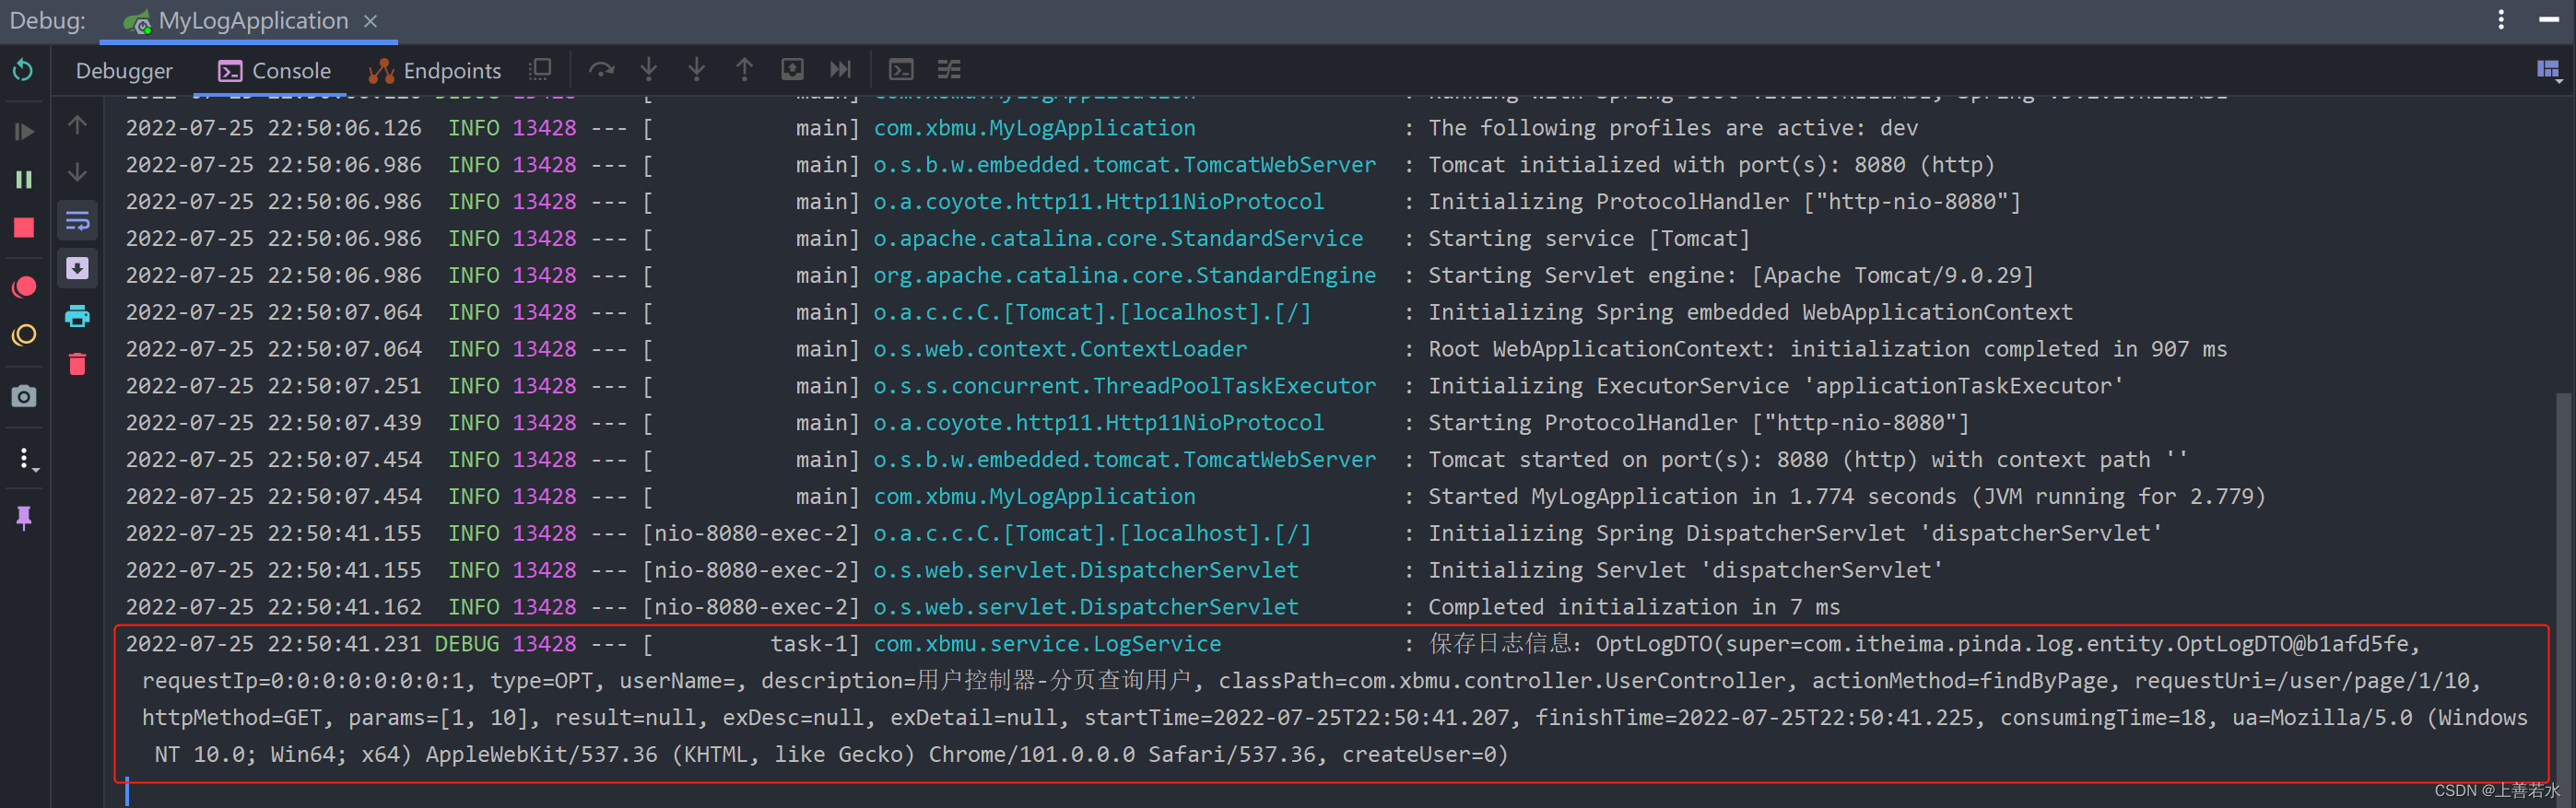Click the show execution point icon
The image size is (2576, 808).
click(540, 69)
